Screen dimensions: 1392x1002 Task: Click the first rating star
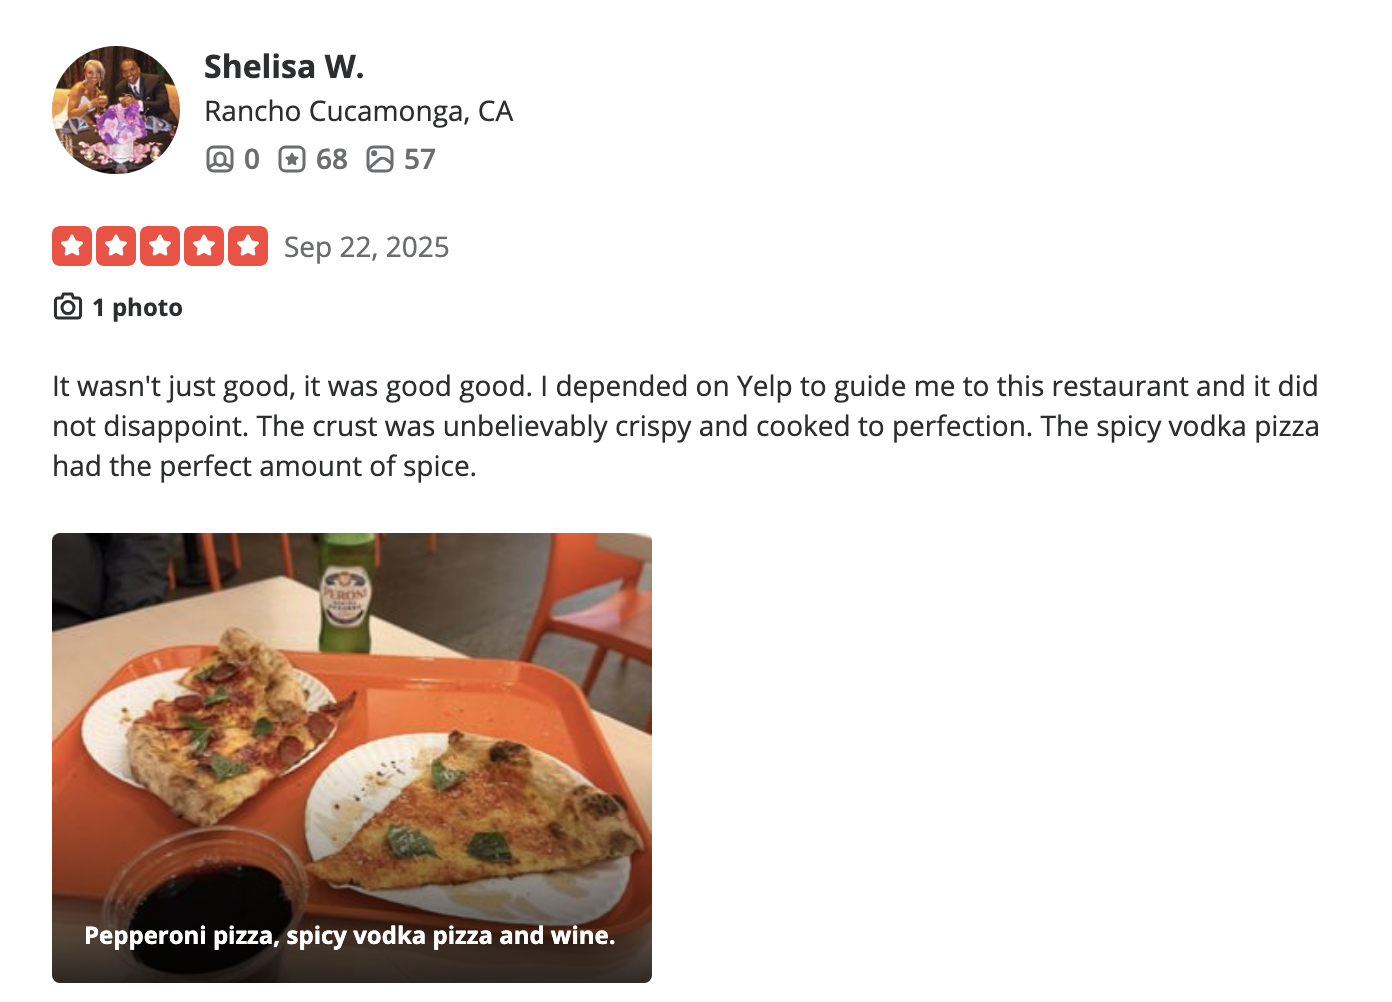72,246
